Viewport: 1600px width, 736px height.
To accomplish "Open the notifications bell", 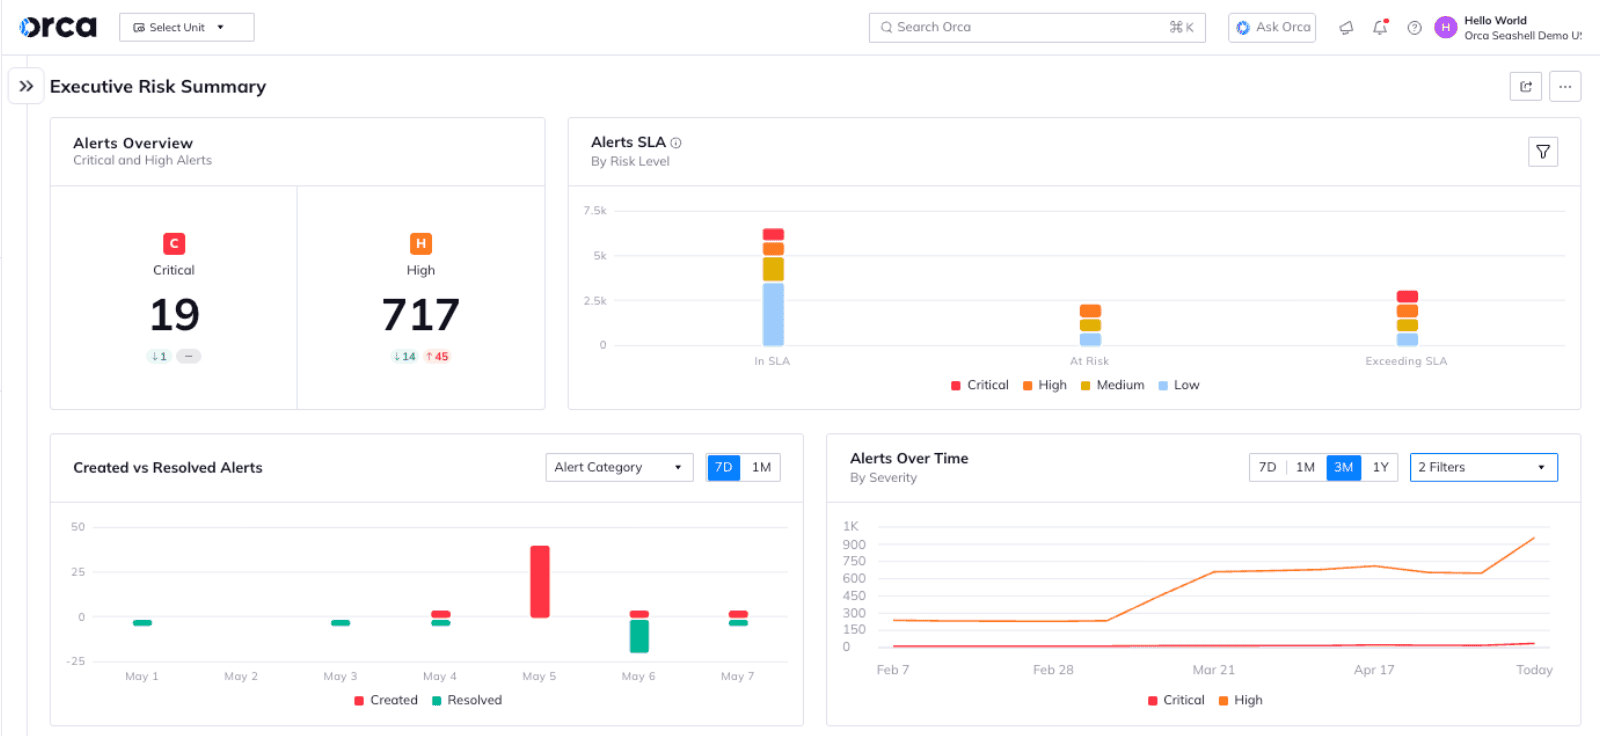I will coord(1380,28).
